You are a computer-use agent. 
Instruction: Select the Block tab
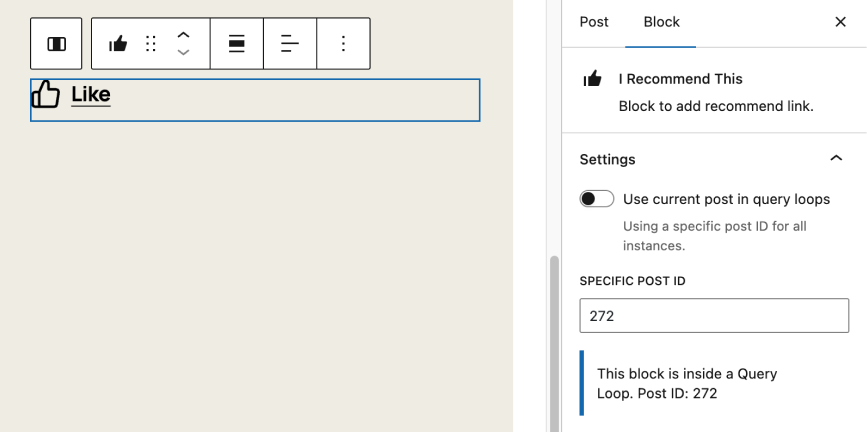[x=661, y=22]
